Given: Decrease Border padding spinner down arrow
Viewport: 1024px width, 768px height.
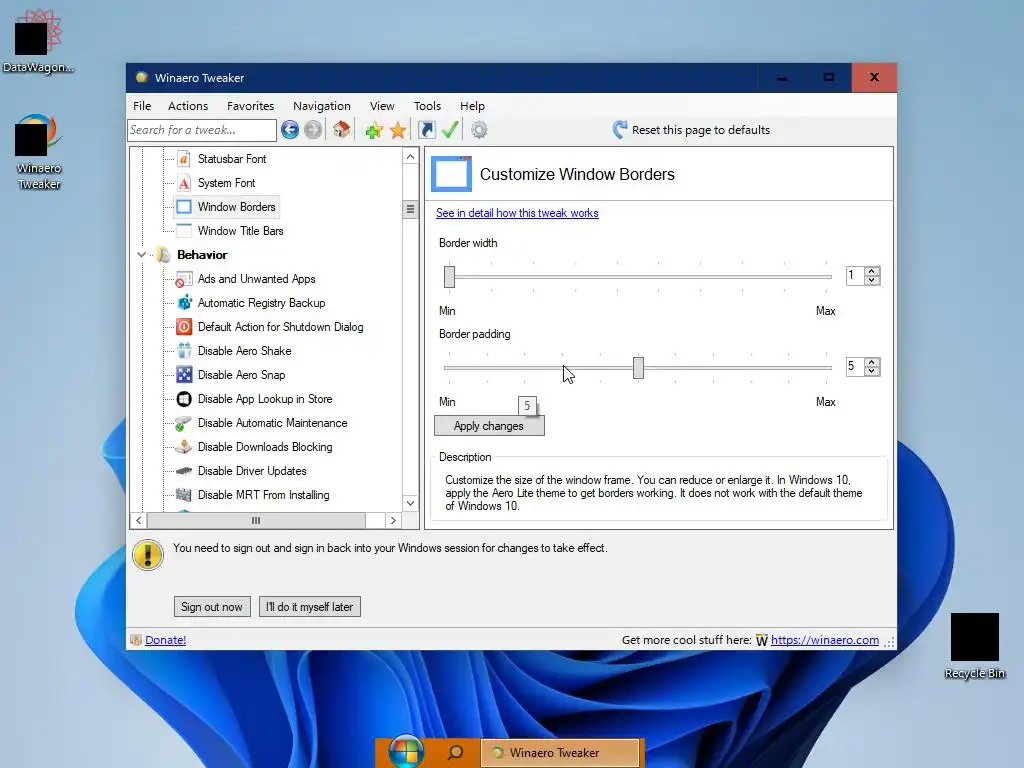Looking at the screenshot, I should click(x=871, y=371).
